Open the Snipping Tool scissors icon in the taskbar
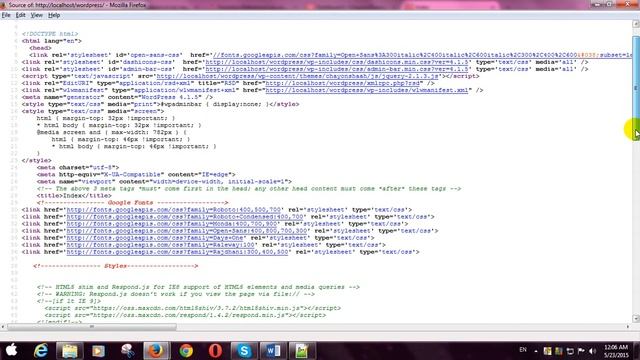The height and width of the screenshot is (360, 640). click(x=127, y=351)
